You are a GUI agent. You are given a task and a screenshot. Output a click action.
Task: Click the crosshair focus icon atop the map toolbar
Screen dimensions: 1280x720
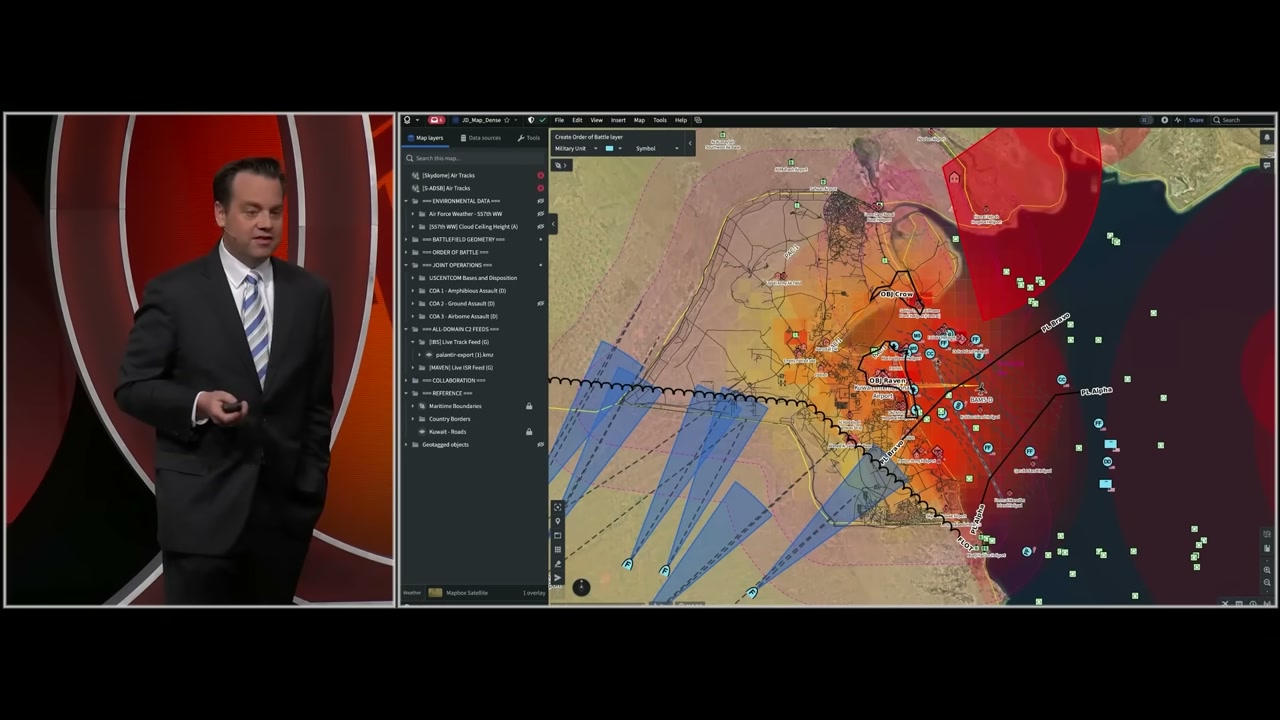[x=558, y=507]
